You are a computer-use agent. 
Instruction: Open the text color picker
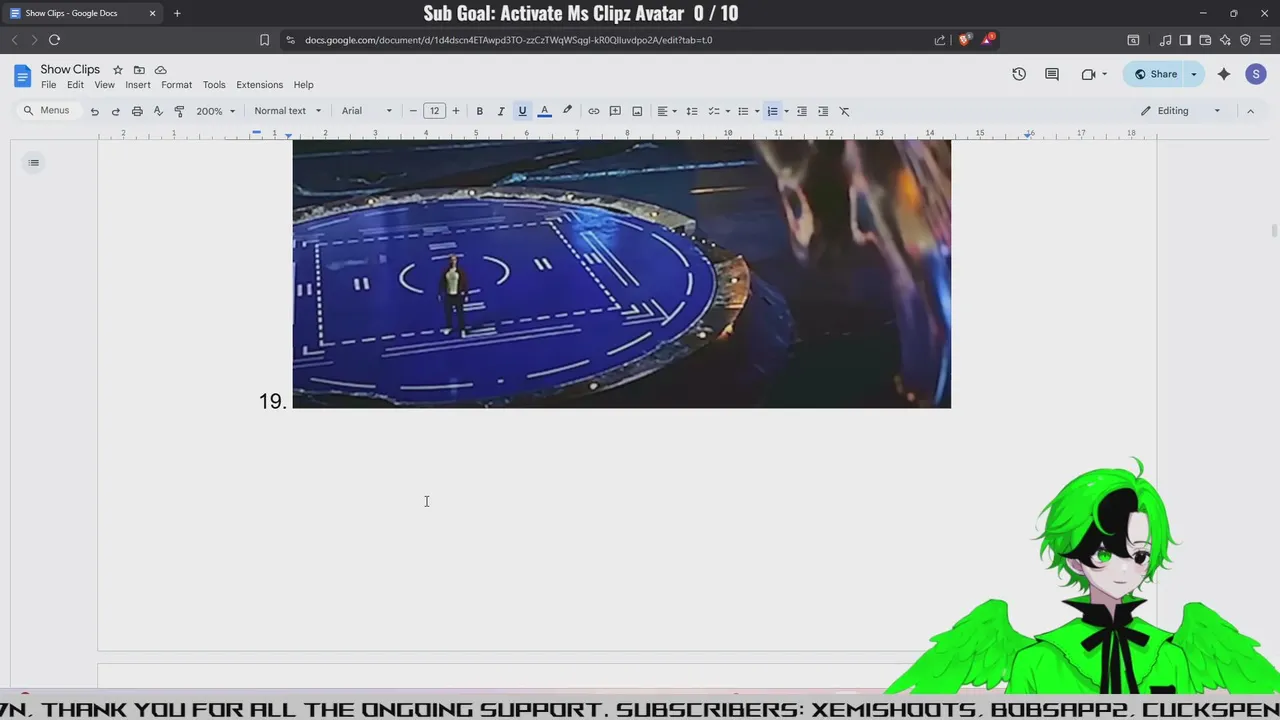click(544, 111)
